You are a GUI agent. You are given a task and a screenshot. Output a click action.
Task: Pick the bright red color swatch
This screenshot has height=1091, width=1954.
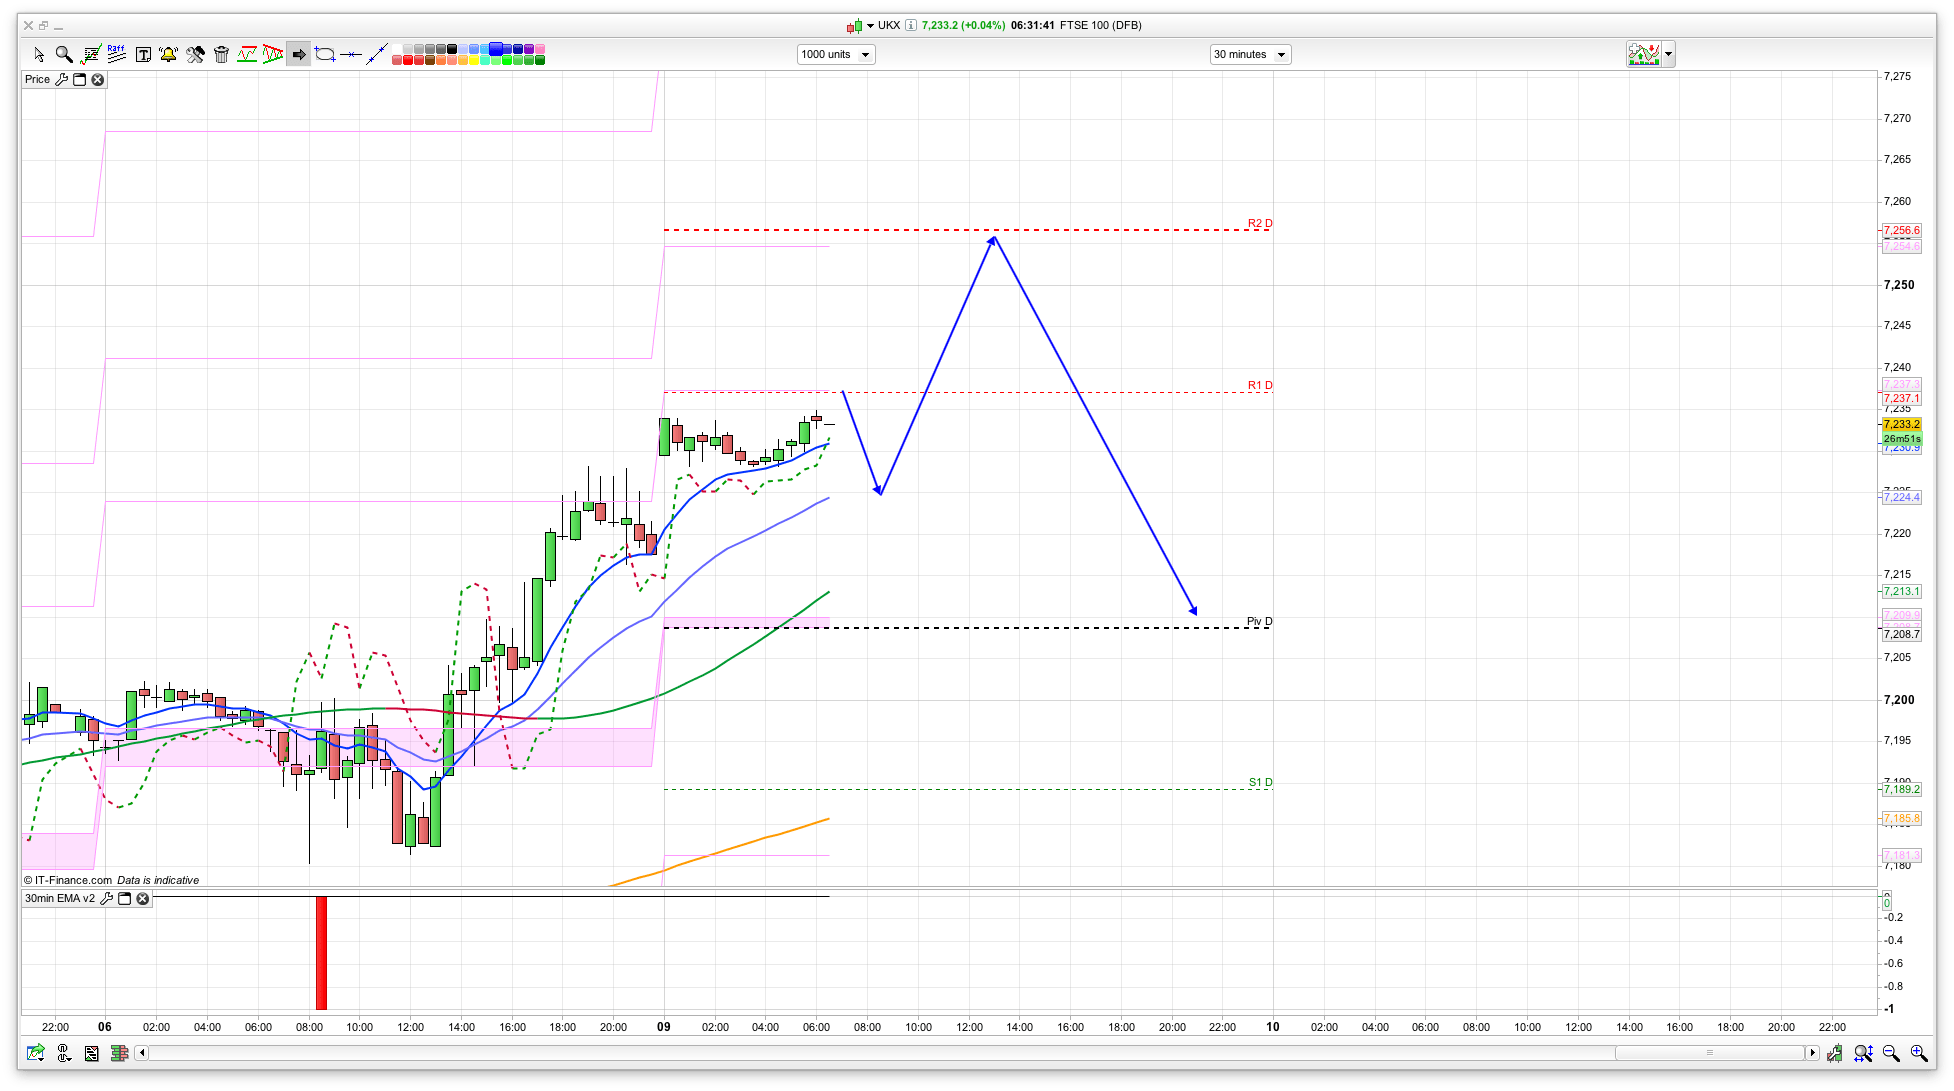tap(408, 60)
